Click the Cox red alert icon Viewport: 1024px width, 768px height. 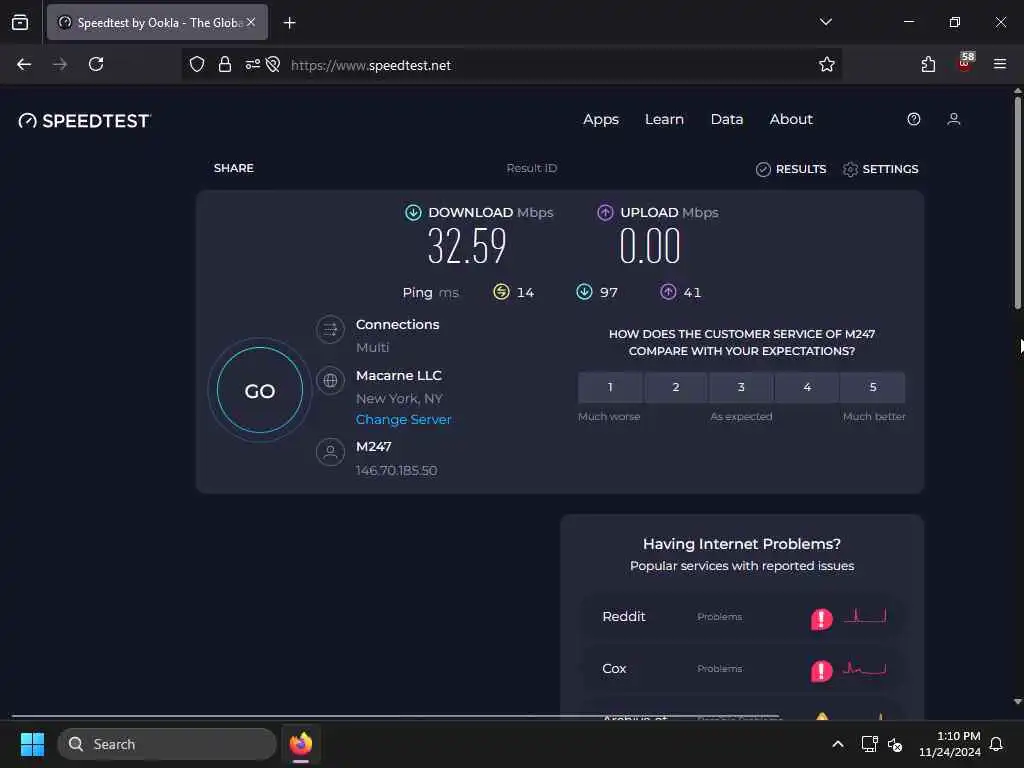coord(822,670)
